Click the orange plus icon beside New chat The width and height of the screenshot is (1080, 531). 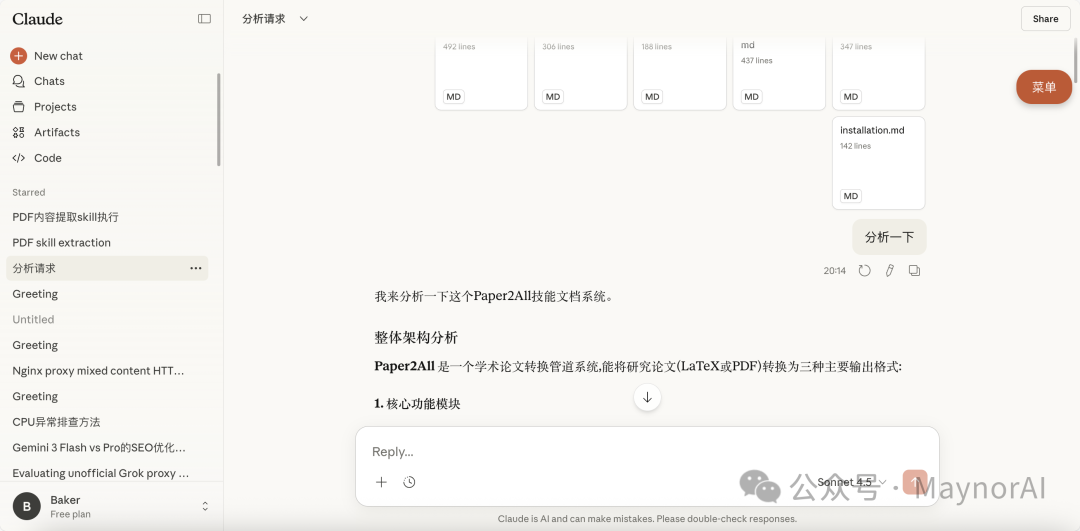tap(19, 56)
